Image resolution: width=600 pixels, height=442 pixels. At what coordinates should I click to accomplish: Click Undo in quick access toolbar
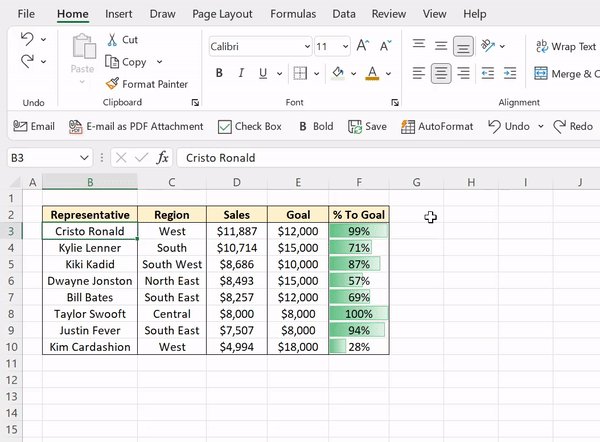pos(509,126)
